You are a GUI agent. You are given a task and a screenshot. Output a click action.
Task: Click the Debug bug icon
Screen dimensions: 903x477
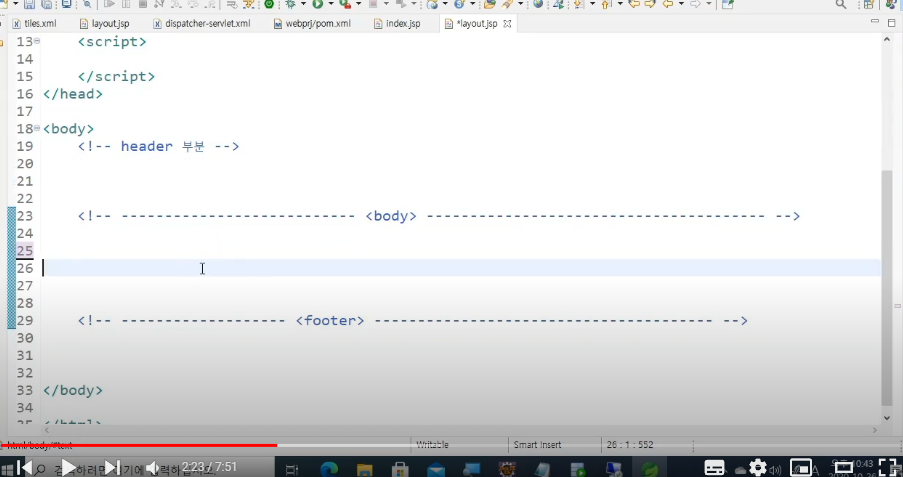[x=290, y=5]
